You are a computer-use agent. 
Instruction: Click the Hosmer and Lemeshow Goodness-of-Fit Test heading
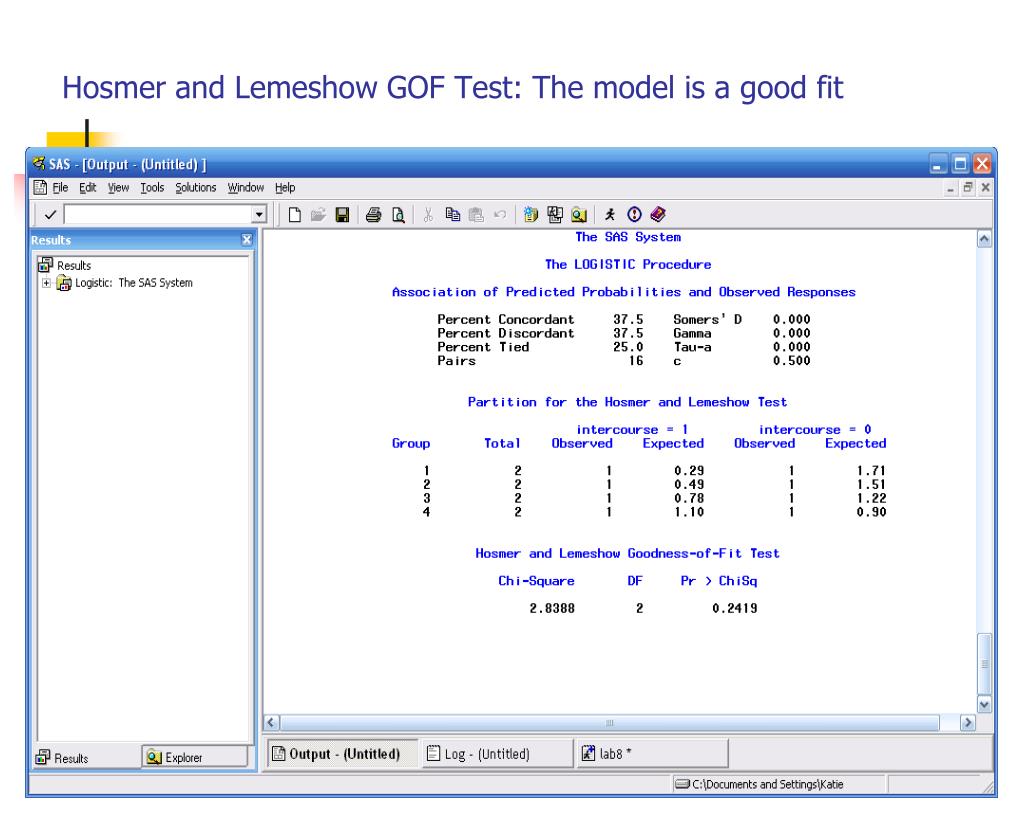627,554
